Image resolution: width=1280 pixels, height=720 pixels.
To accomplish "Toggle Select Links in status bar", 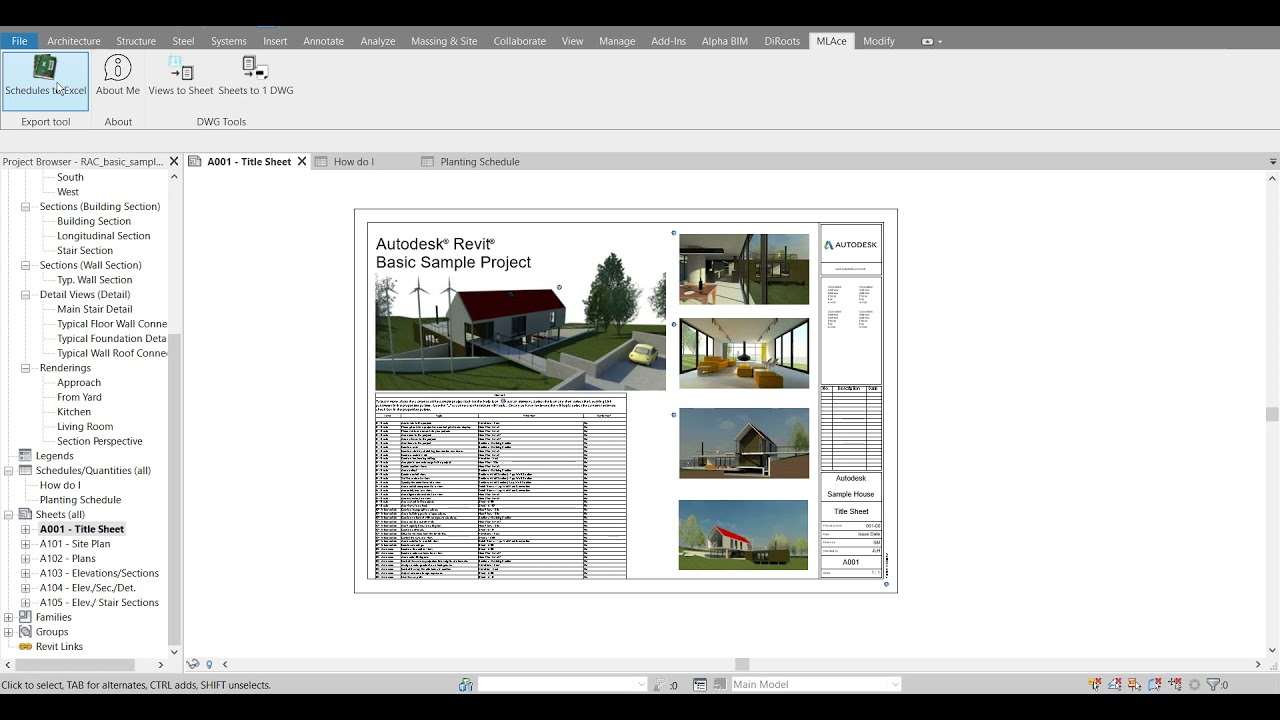I will (x=1095, y=685).
